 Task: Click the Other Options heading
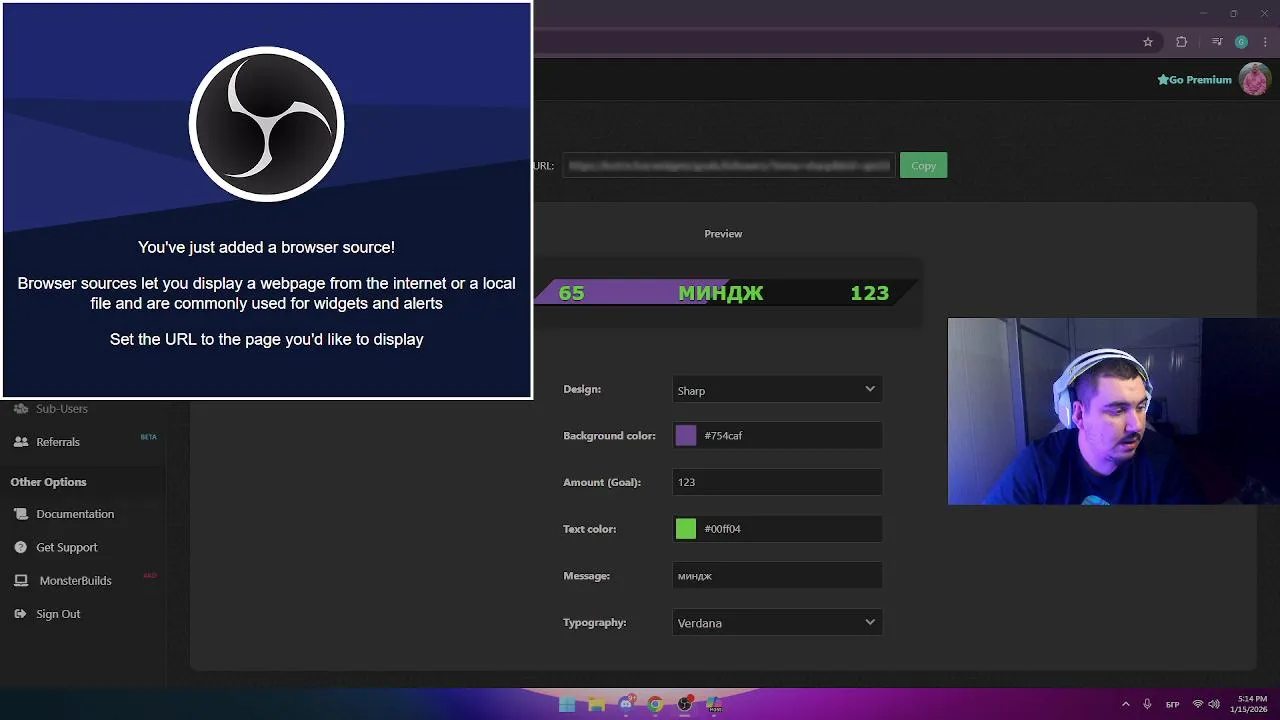point(48,482)
